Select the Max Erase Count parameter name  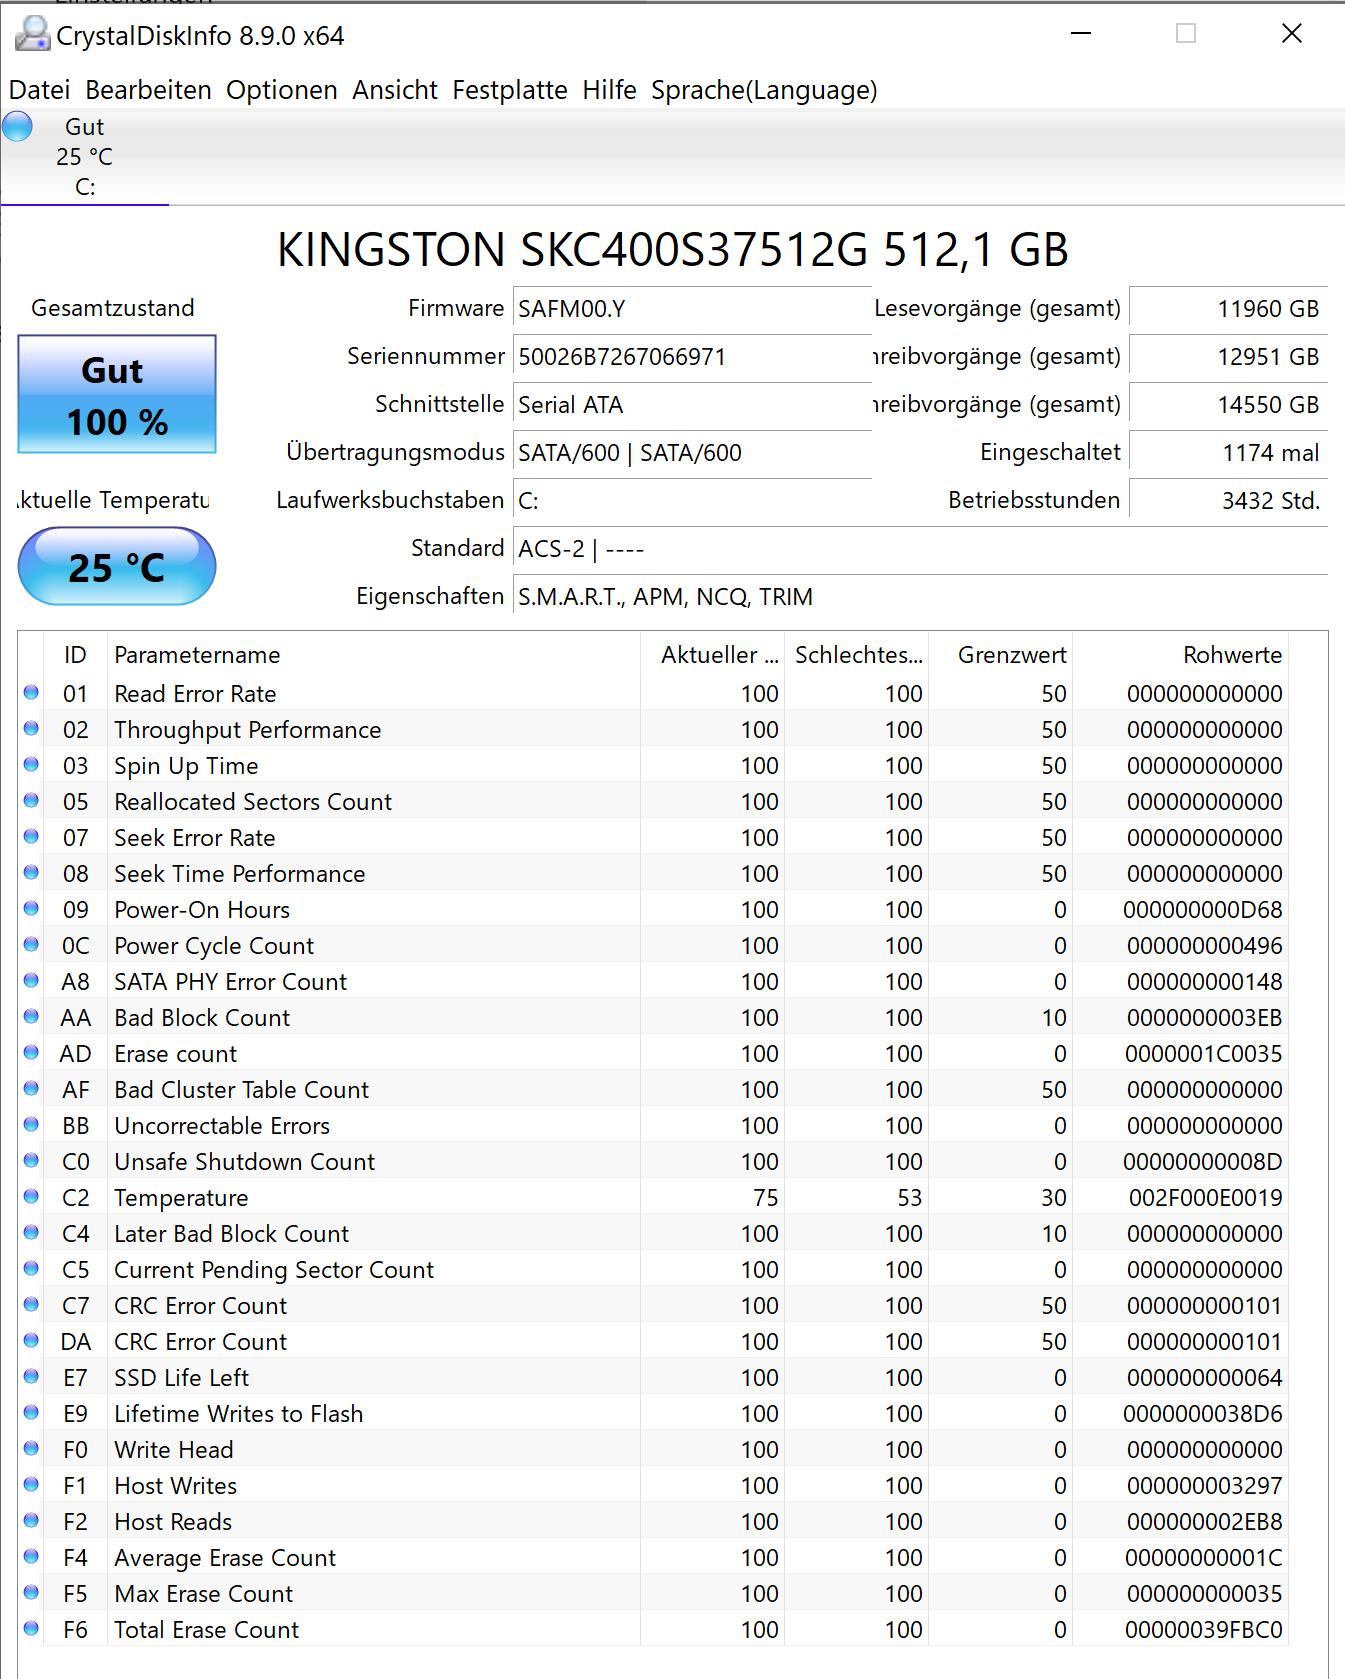[204, 1594]
